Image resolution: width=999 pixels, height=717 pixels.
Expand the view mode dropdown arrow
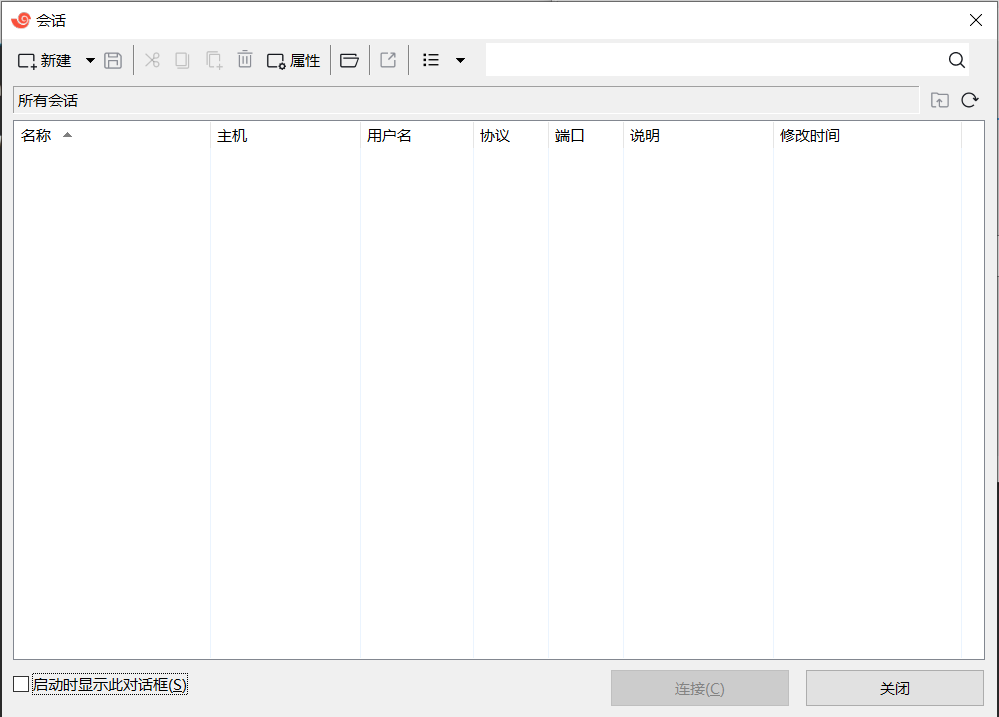(x=460, y=61)
